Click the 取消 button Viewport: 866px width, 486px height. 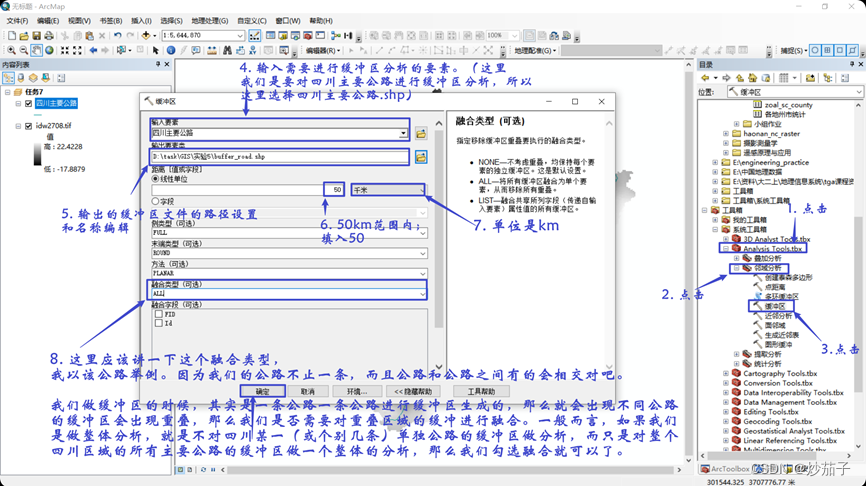[x=308, y=391]
